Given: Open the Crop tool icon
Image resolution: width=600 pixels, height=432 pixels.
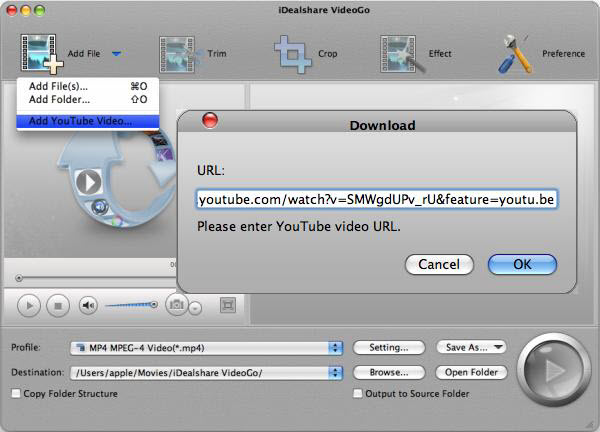Looking at the screenshot, I should 293,54.
